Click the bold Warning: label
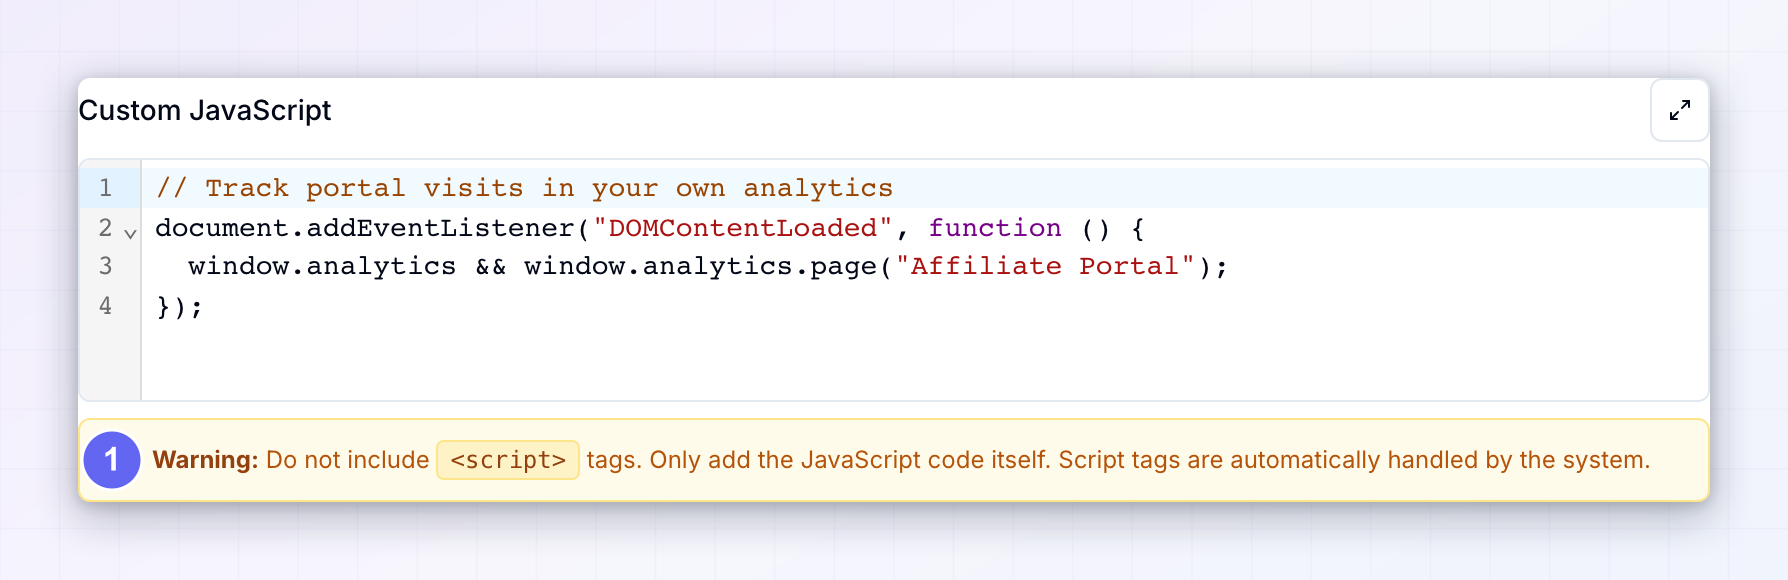 click(205, 460)
